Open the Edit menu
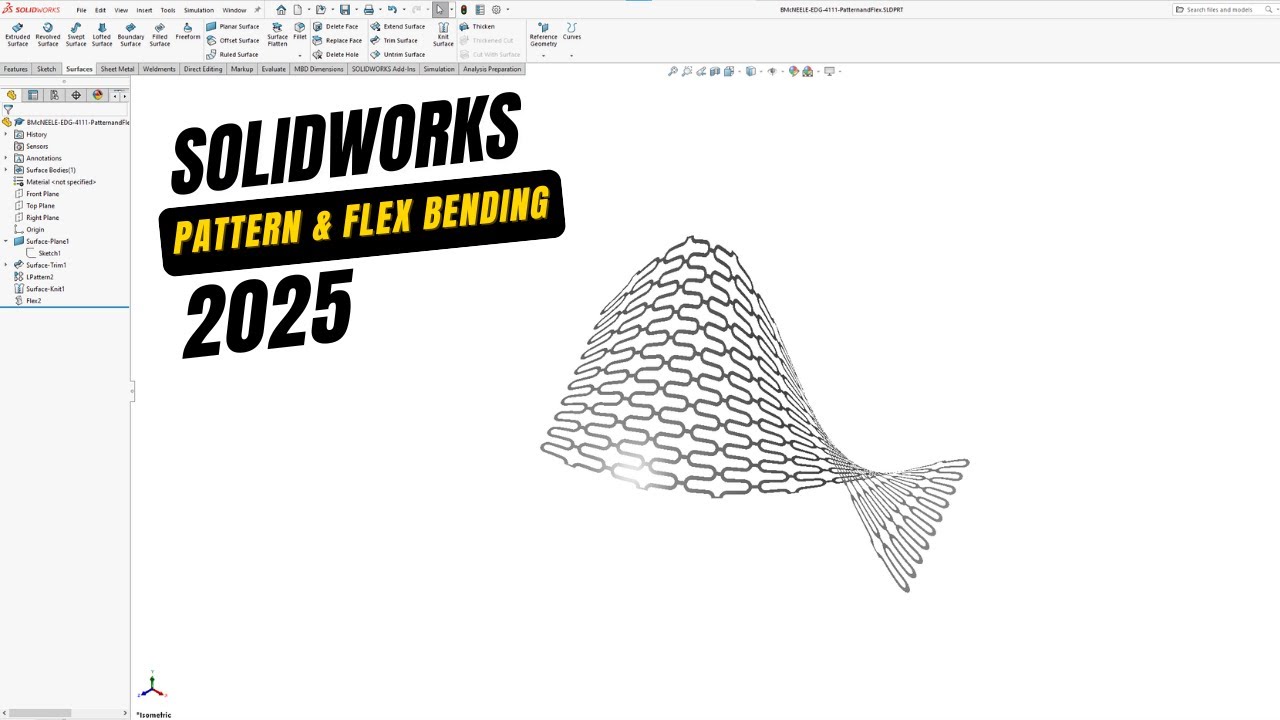Viewport: 1280px width, 720px height. pos(100,10)
